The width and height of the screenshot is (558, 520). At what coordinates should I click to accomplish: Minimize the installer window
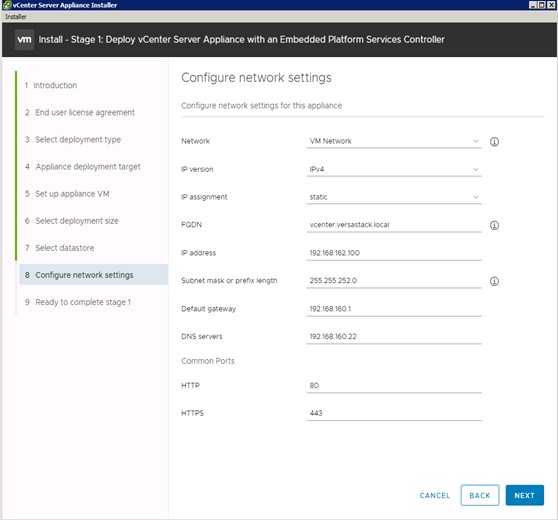(x=533, y=5)
